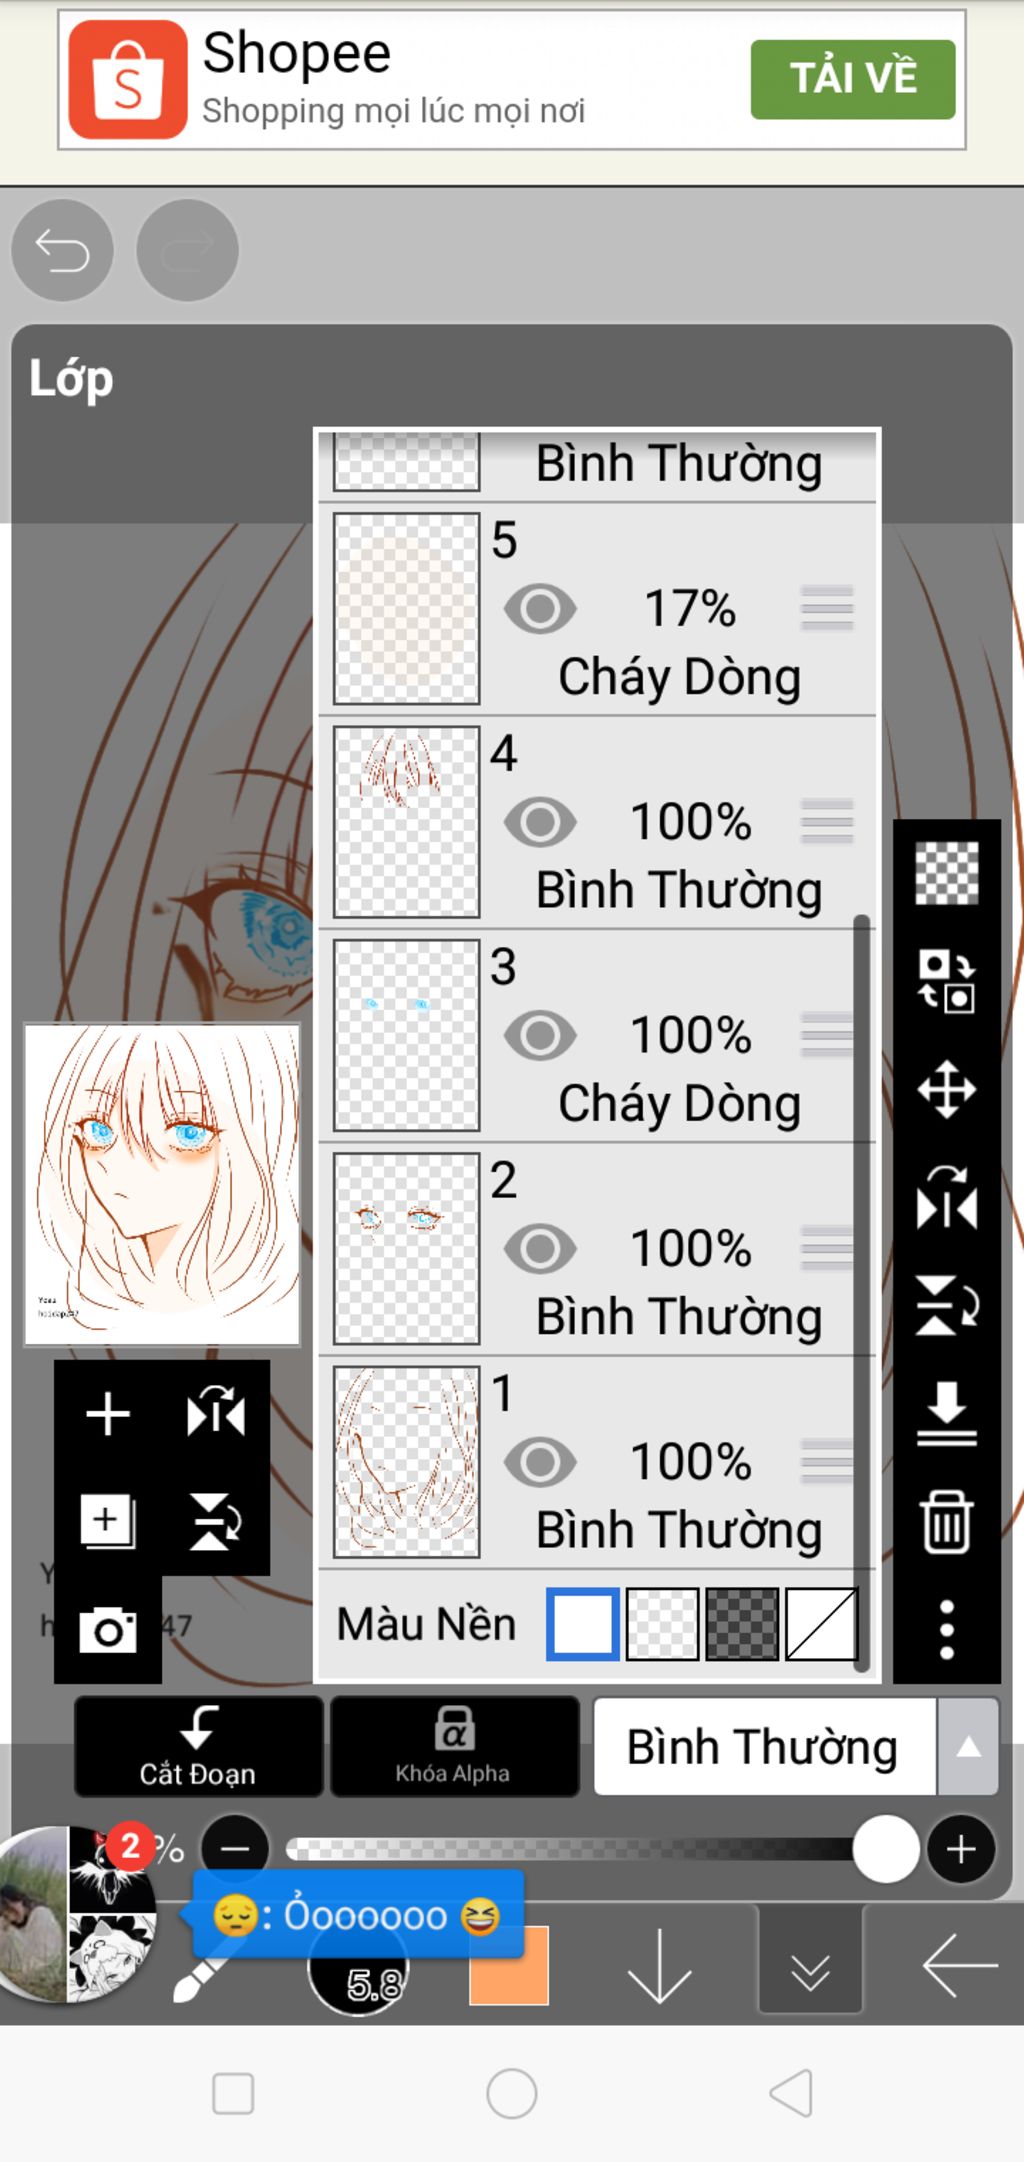
Task: Expand the Bình Thường blend mode dropdown arrow
Action: tap(967, 1746)
